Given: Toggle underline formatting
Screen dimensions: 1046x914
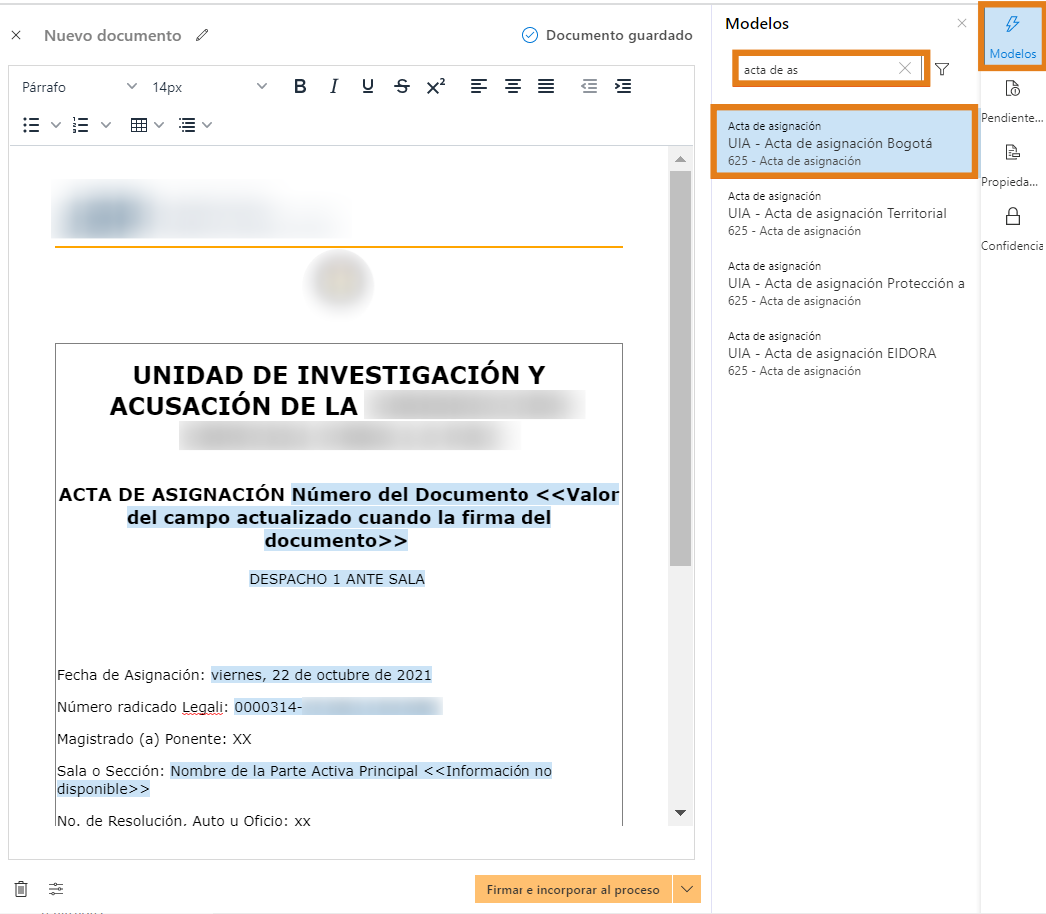Looking at the screenshot, I should click(367, 86).
